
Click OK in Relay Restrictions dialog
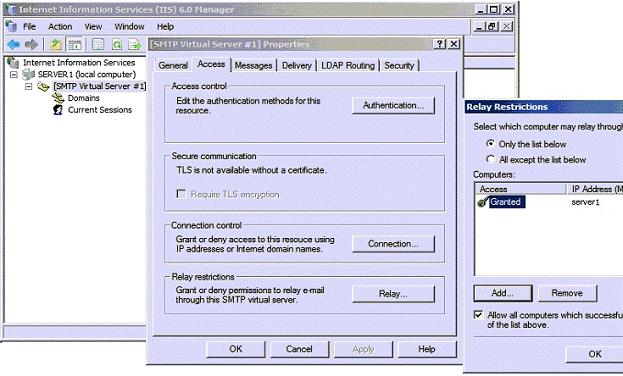594,354
